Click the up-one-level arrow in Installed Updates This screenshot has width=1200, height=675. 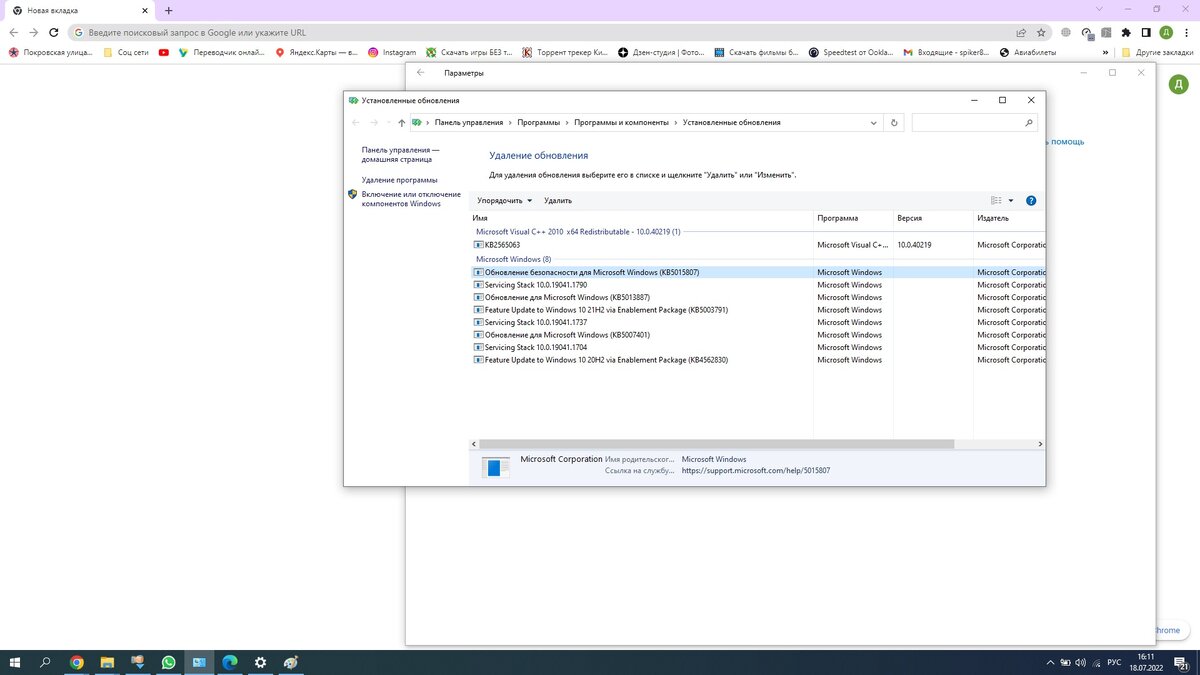click(x=402, y=123)
